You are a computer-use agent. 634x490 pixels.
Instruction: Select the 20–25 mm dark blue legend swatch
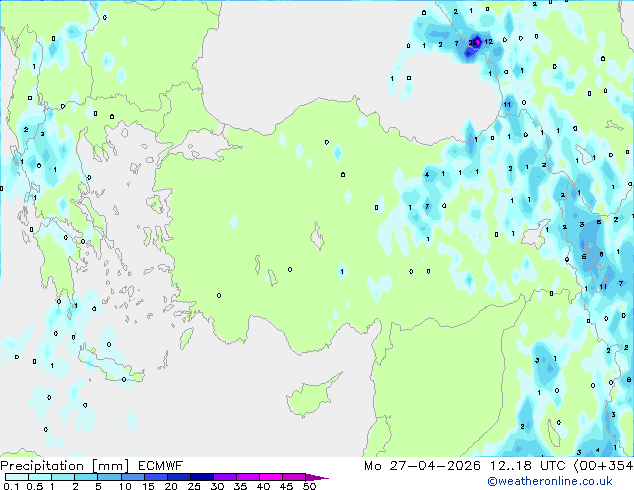178,477
